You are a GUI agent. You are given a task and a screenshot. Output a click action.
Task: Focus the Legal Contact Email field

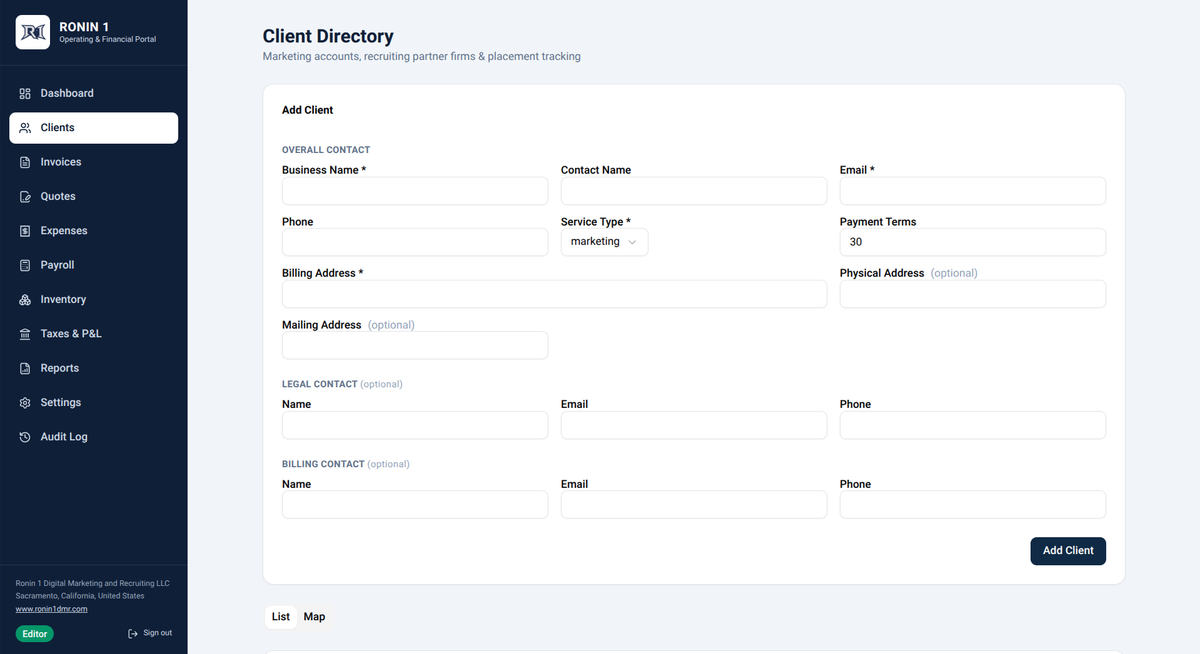pos(694,425)
